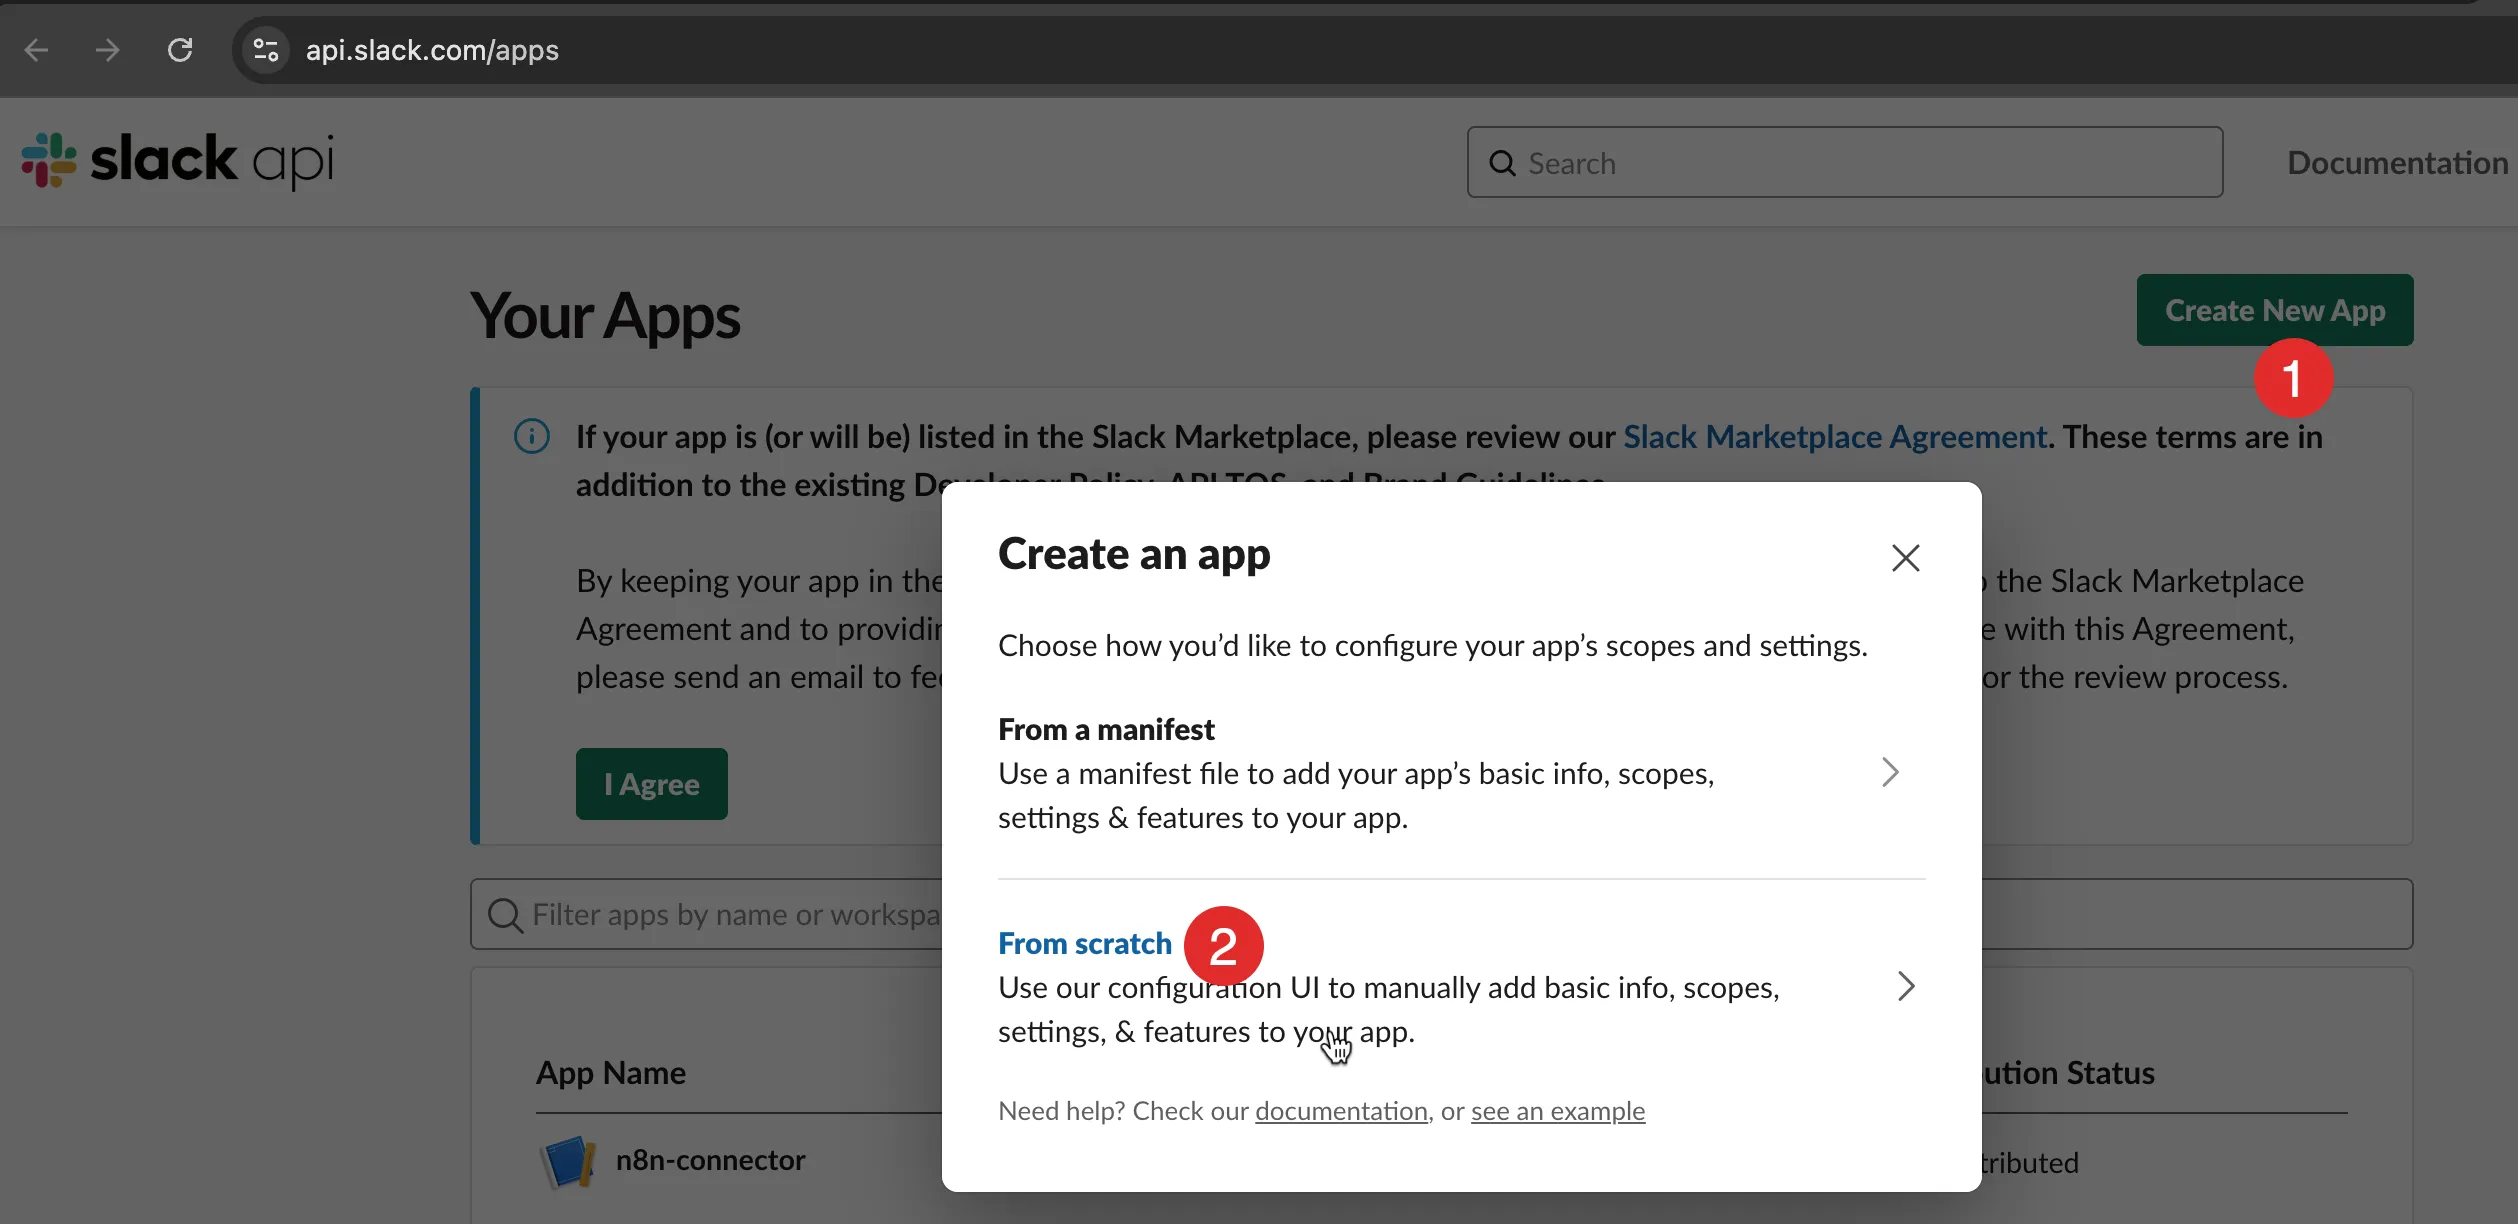Click the App Name column header

611,1073
